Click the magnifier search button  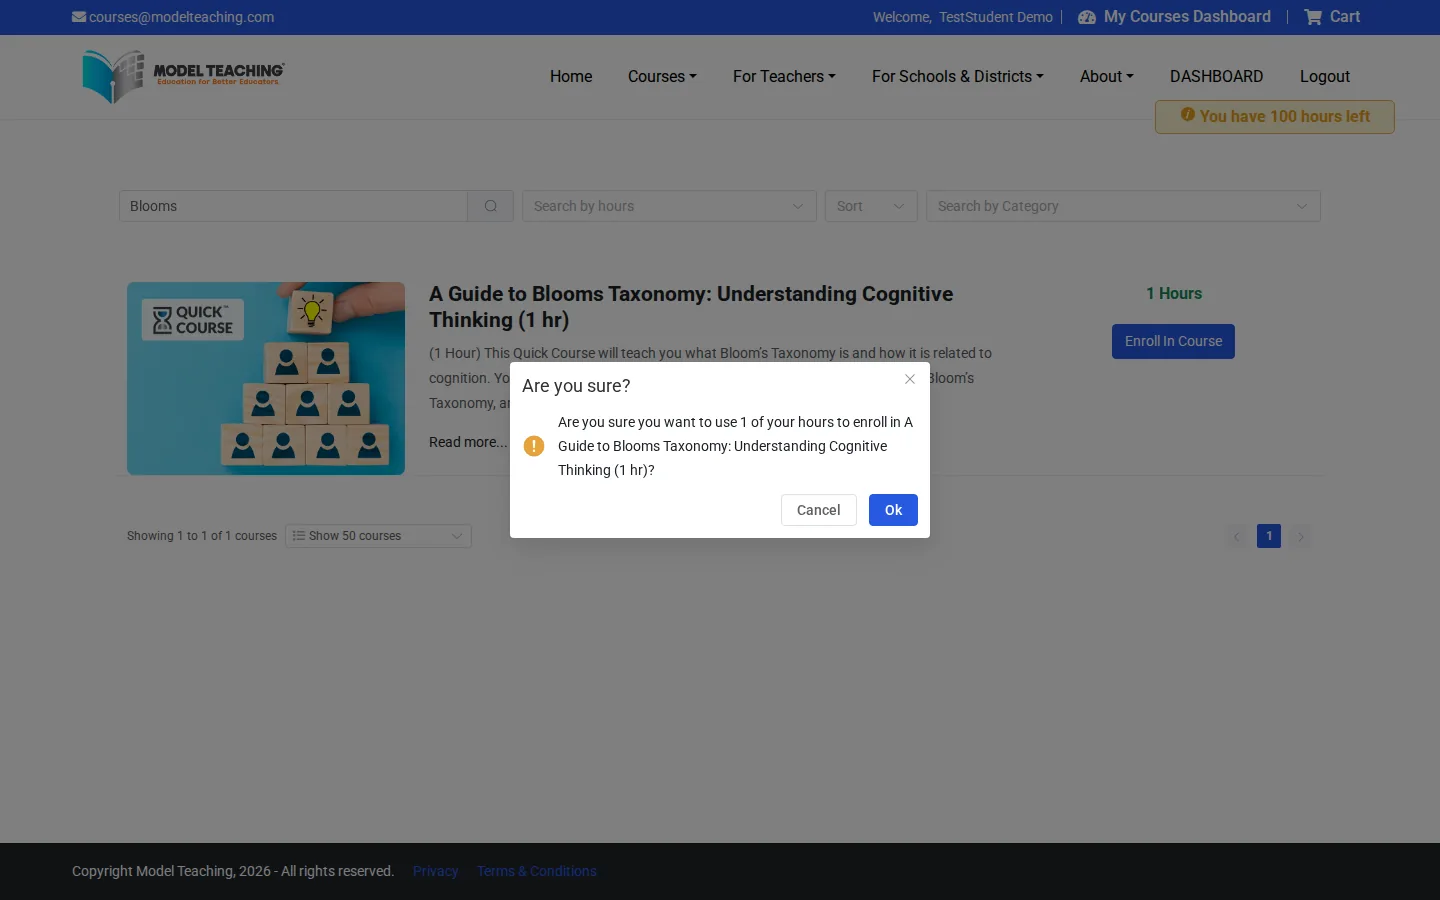(x=490, y=206)
